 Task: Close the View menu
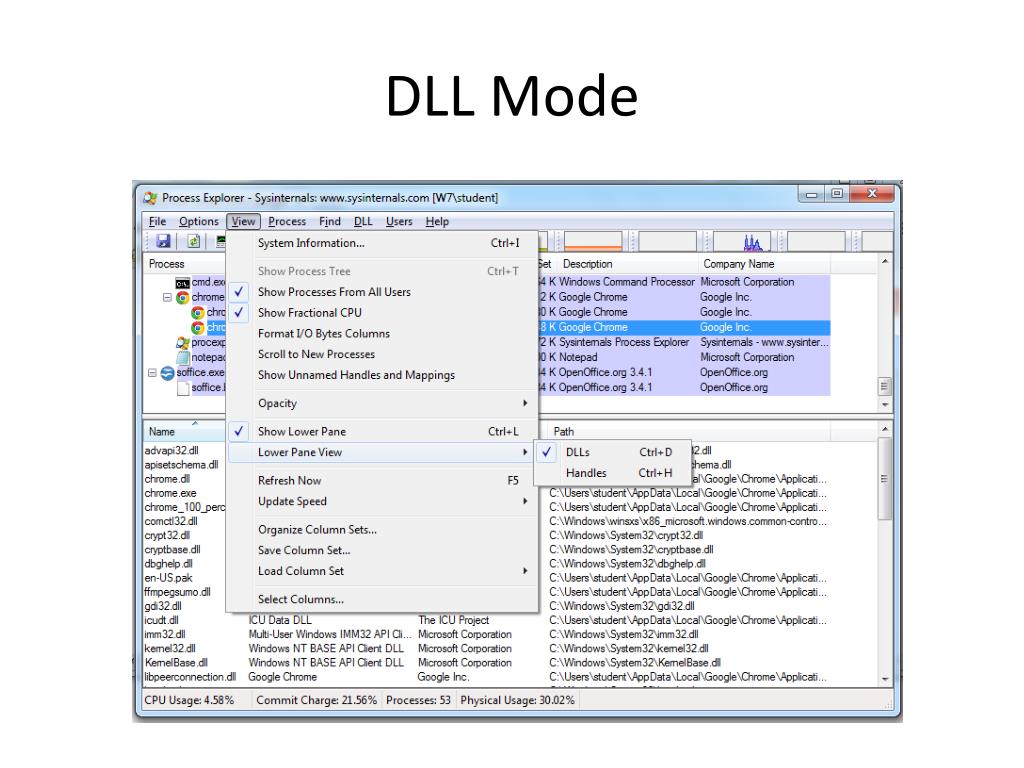tap(244, 221)
